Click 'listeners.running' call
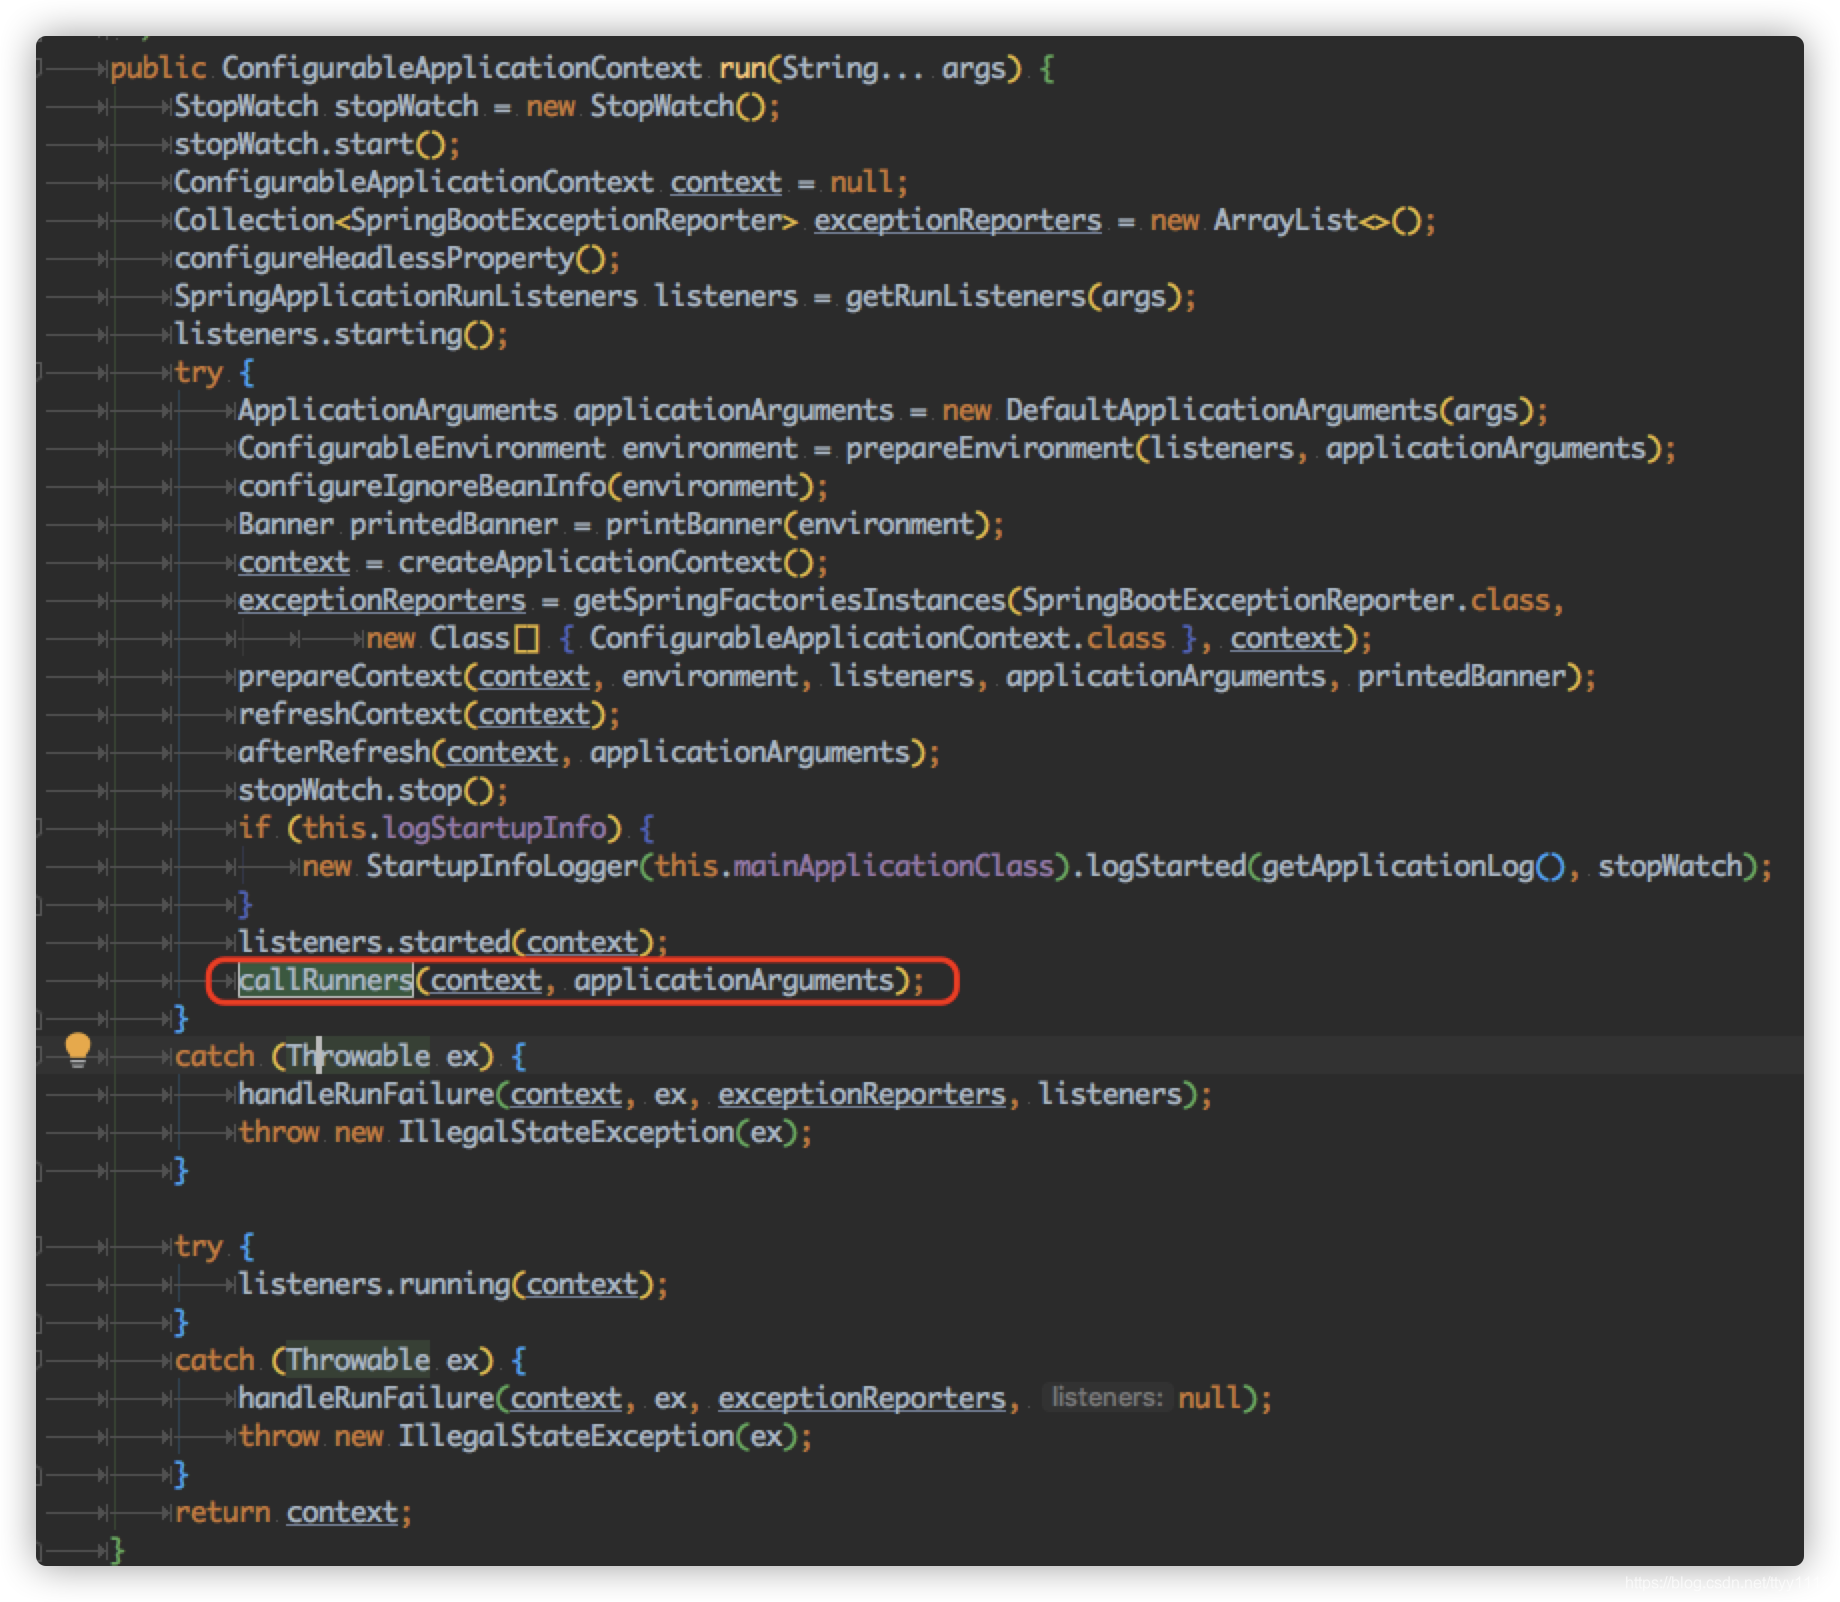 pyautogui.click(x=374, y=1284)
